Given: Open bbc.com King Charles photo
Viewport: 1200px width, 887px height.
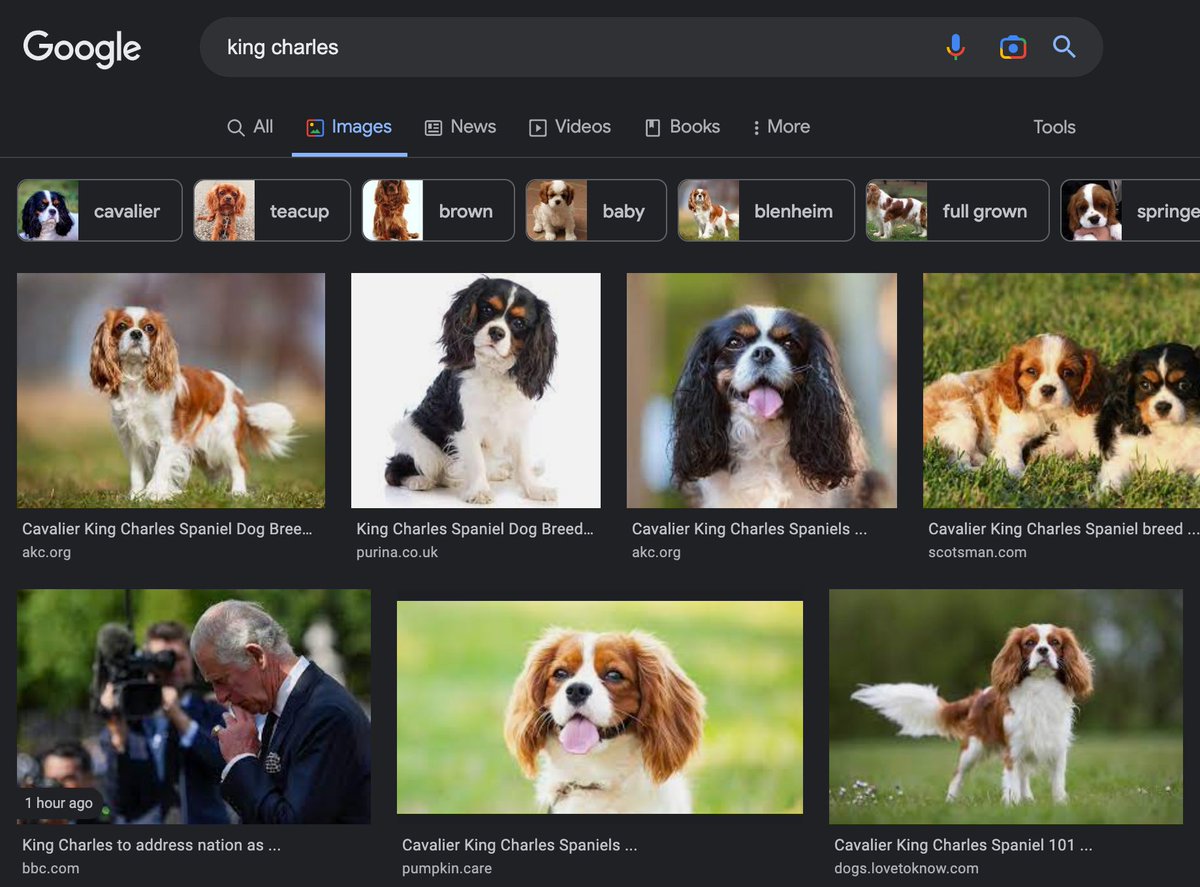Looking at the screenshot, I should point(194,706).
